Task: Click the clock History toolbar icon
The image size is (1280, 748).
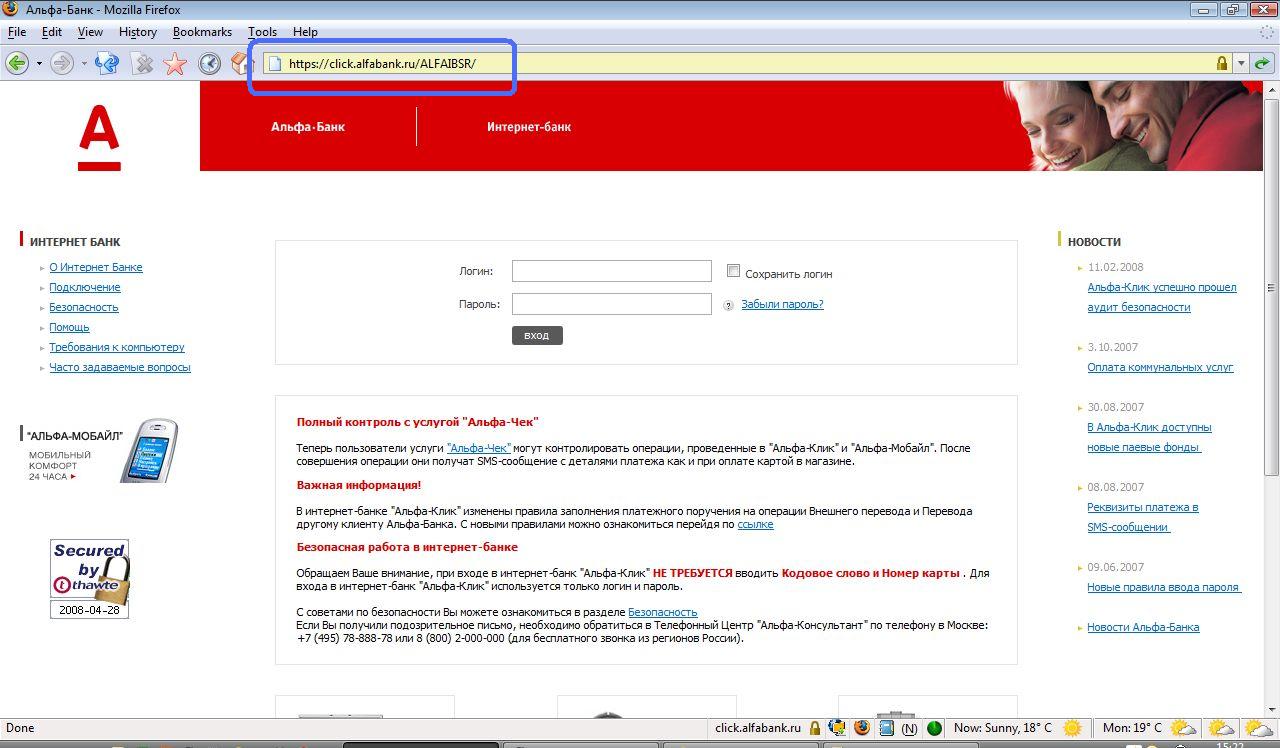Action: (x=209, y=63)
